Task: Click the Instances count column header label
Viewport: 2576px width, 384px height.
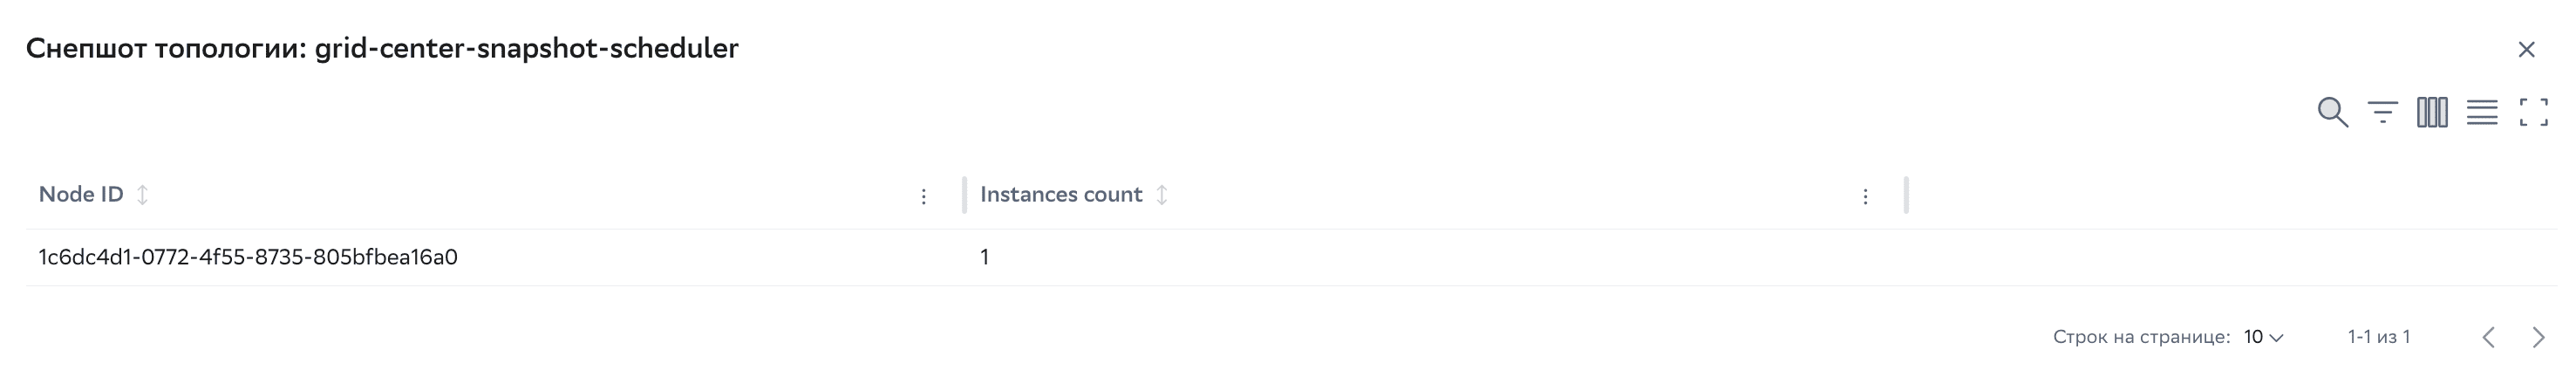Action: tap(1061, 195)
